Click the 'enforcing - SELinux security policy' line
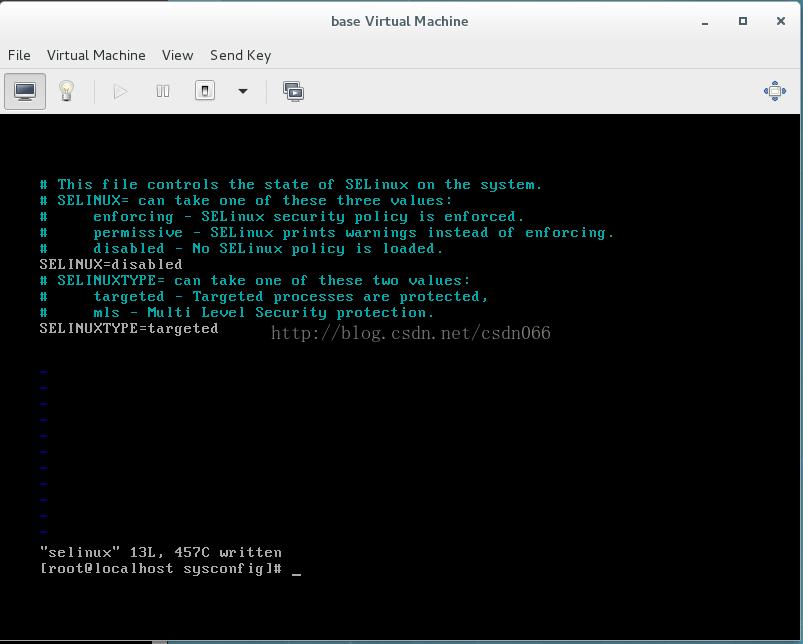The height and width of the screenshot is (644, 803). (x=282, y=217)
